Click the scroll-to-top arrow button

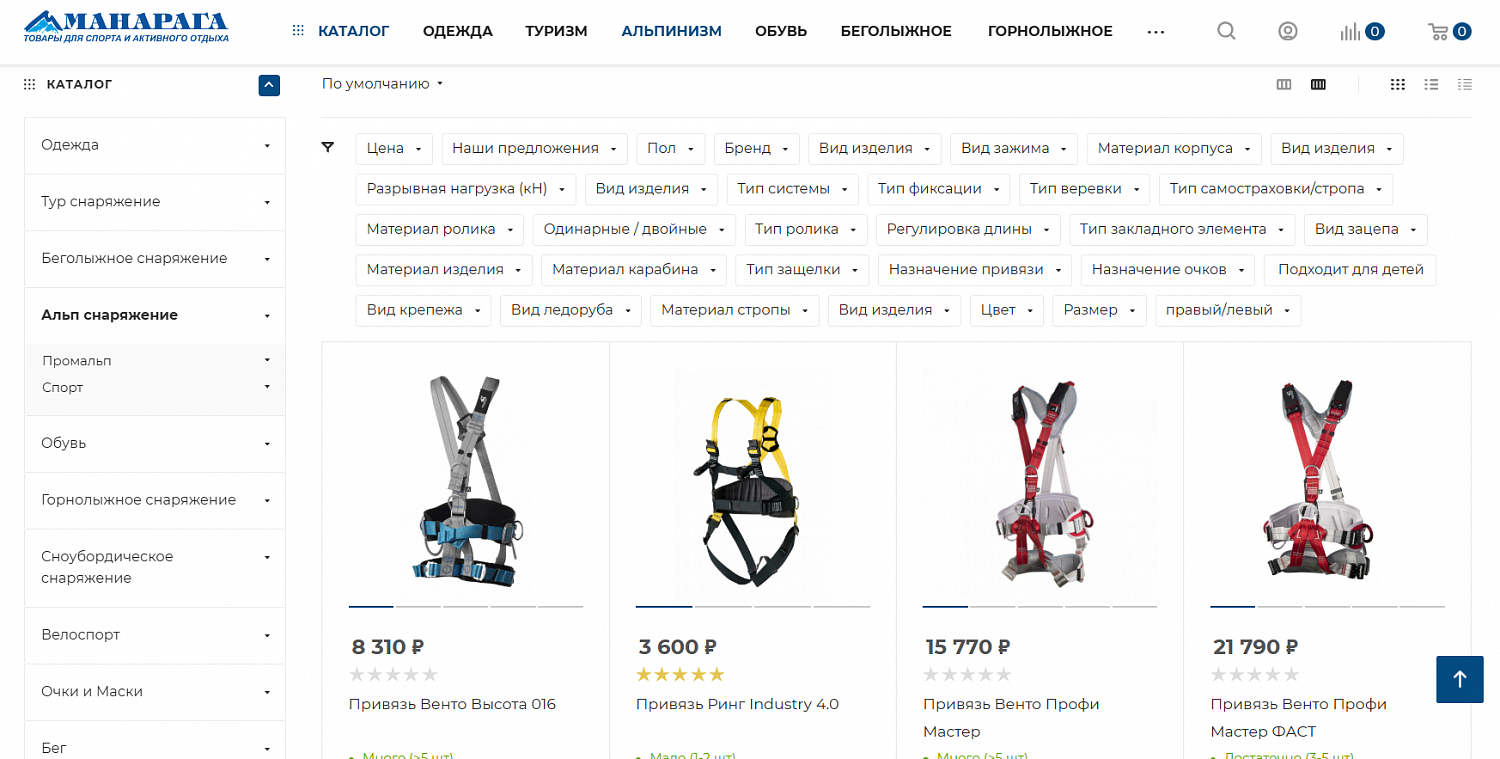point(1460,680)
